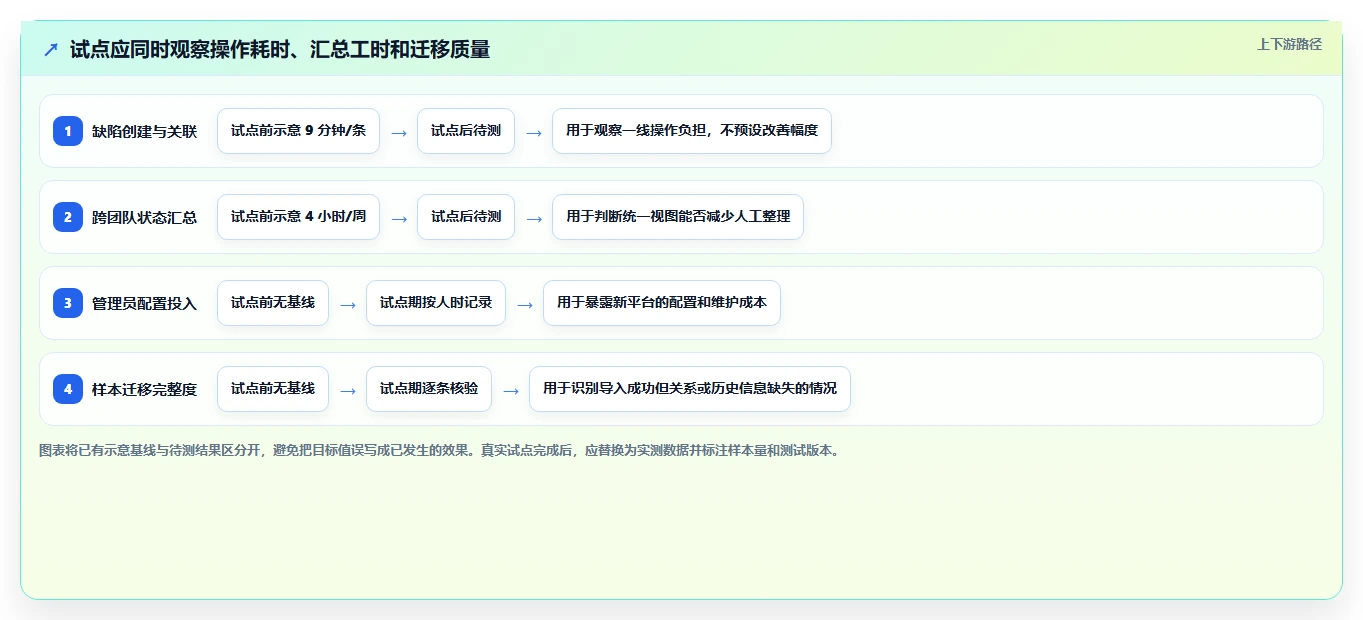
Task: Click the arrow icon beside the title
Action: pyautogui.click(x=51, y=49)
